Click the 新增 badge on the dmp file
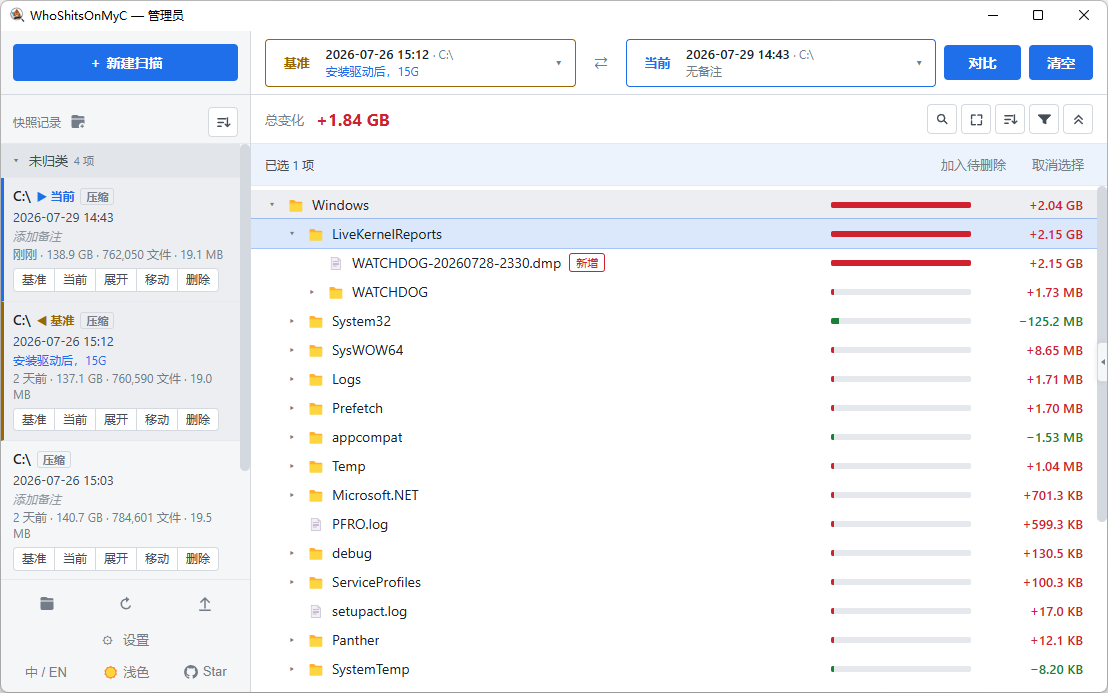1108x693 pixels. coord(587,263)
